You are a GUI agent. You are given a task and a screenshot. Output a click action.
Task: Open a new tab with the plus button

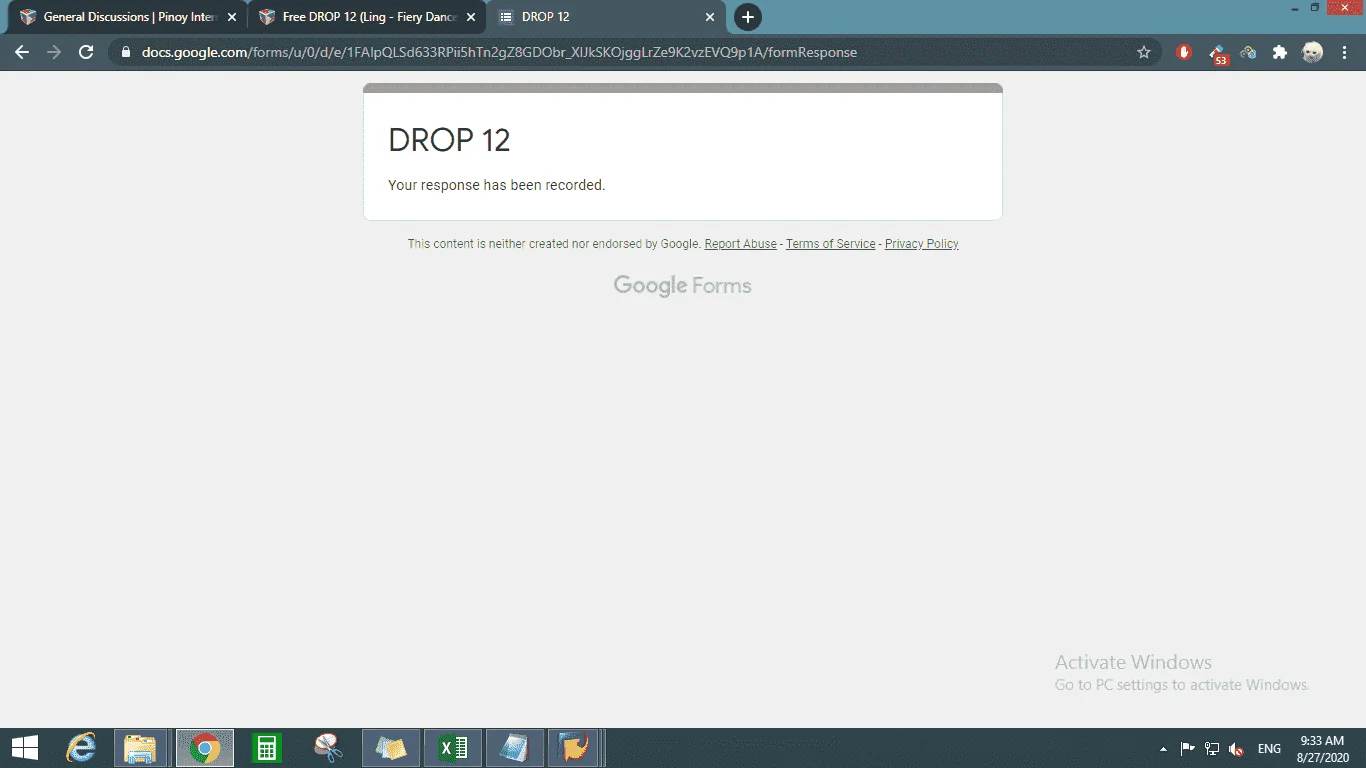(x=747, y=17)
